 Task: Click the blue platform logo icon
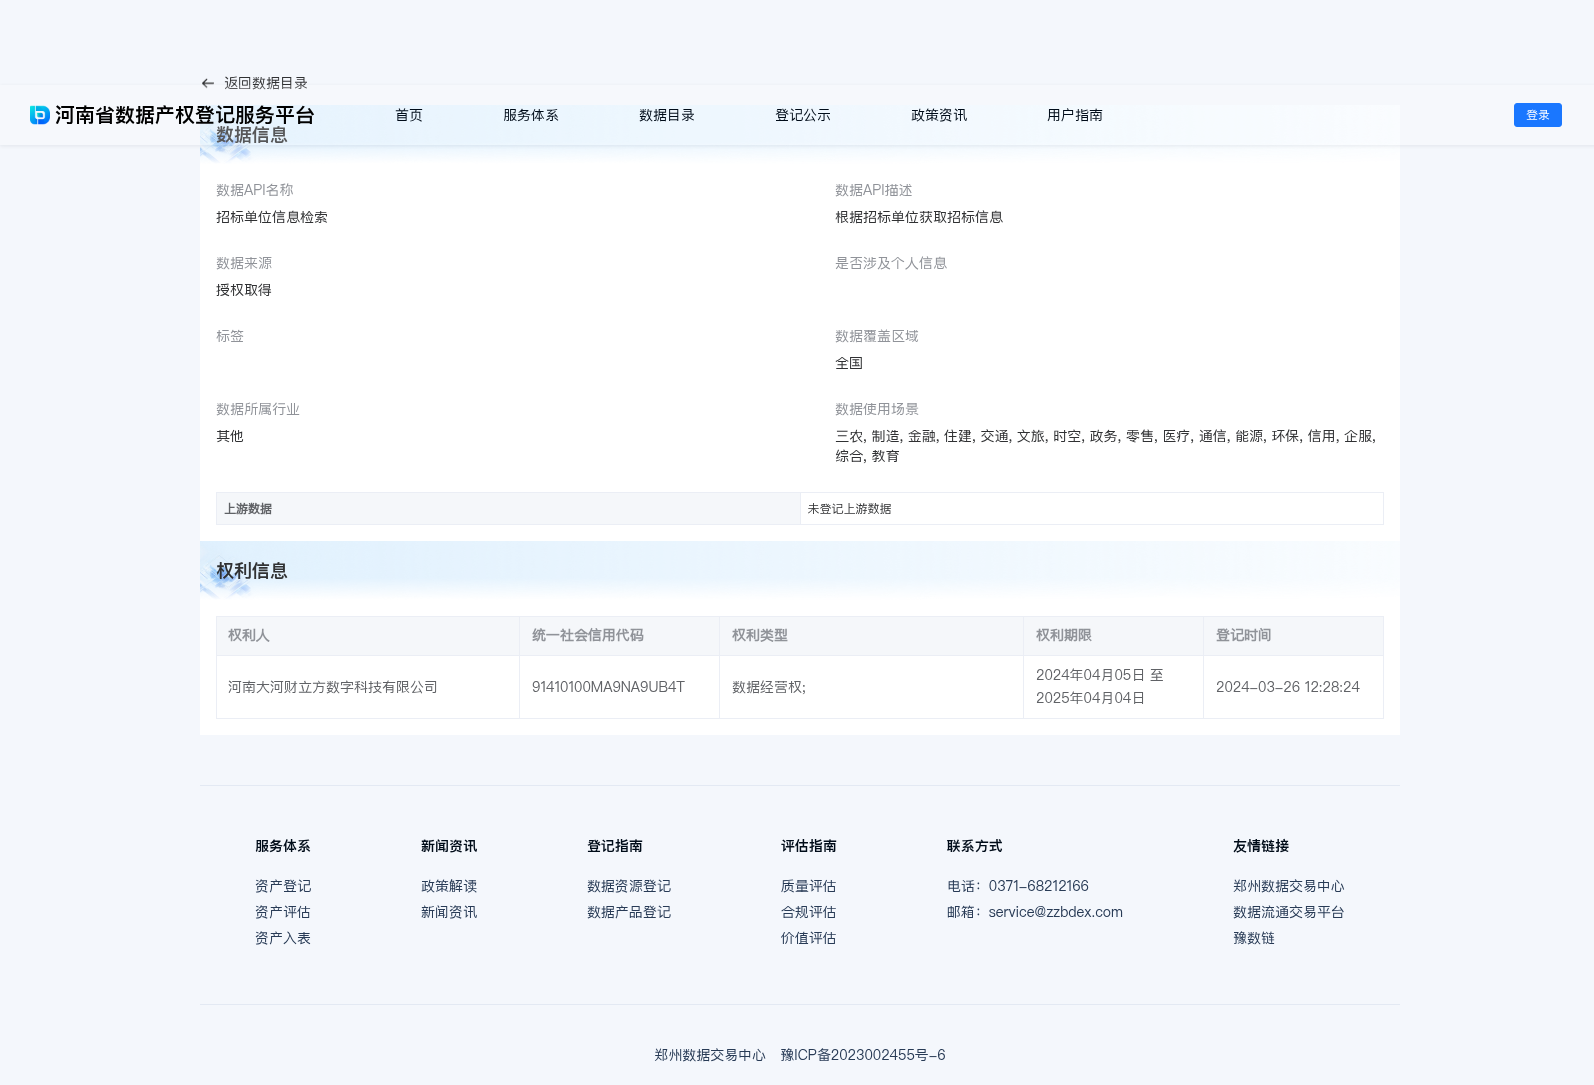[40, 115]
